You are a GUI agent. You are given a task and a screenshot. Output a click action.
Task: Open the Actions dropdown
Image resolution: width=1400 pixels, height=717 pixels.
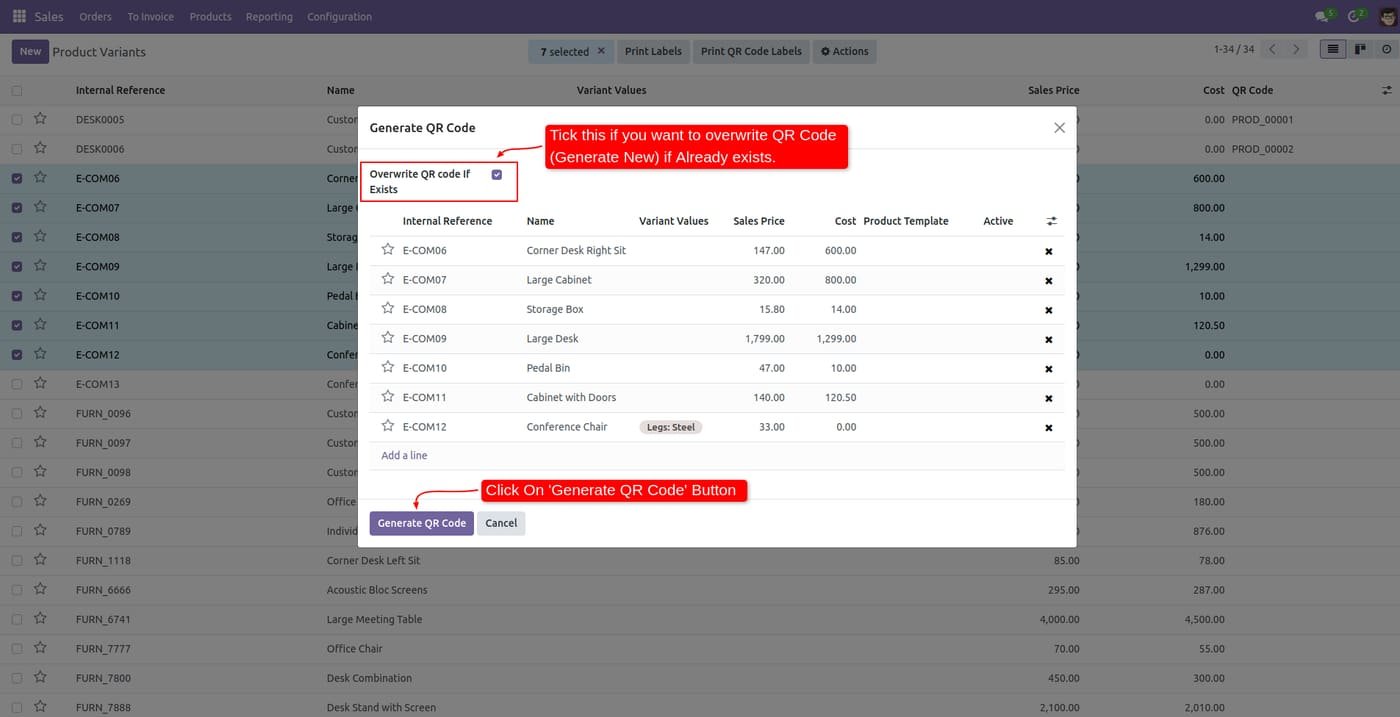844,51
